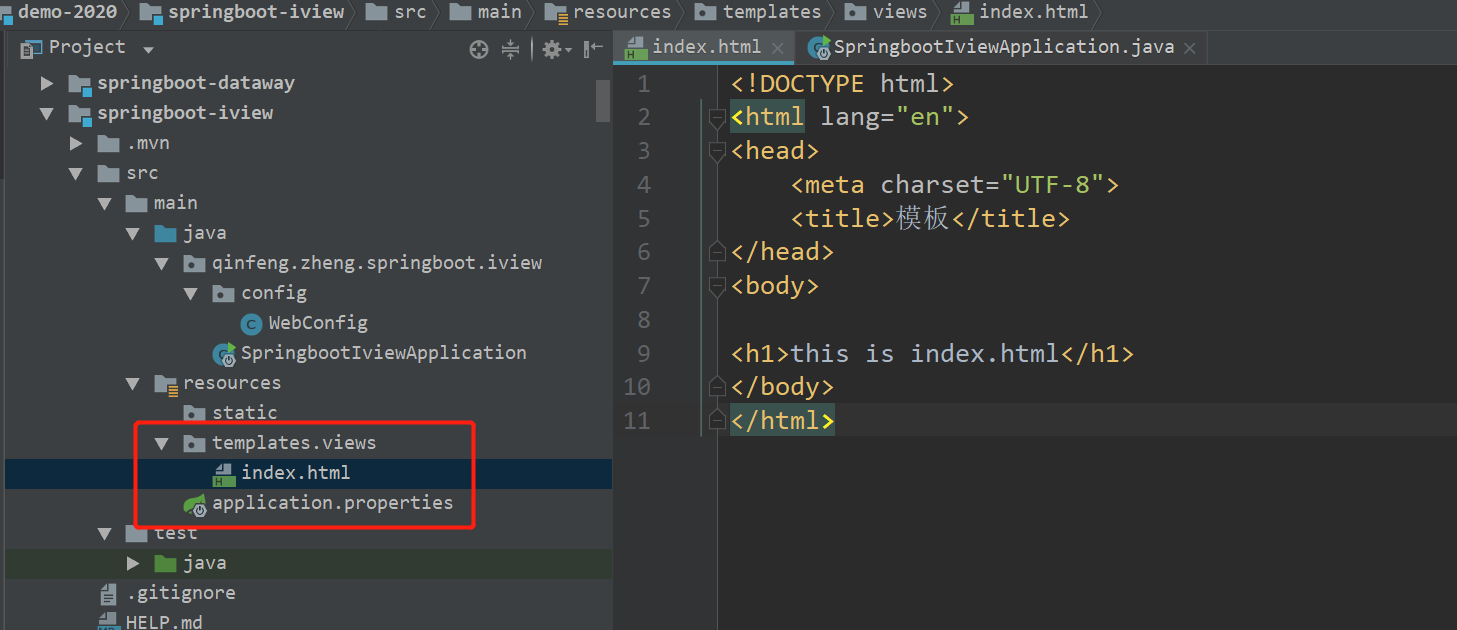Click the config package icon

pos(224,294)
